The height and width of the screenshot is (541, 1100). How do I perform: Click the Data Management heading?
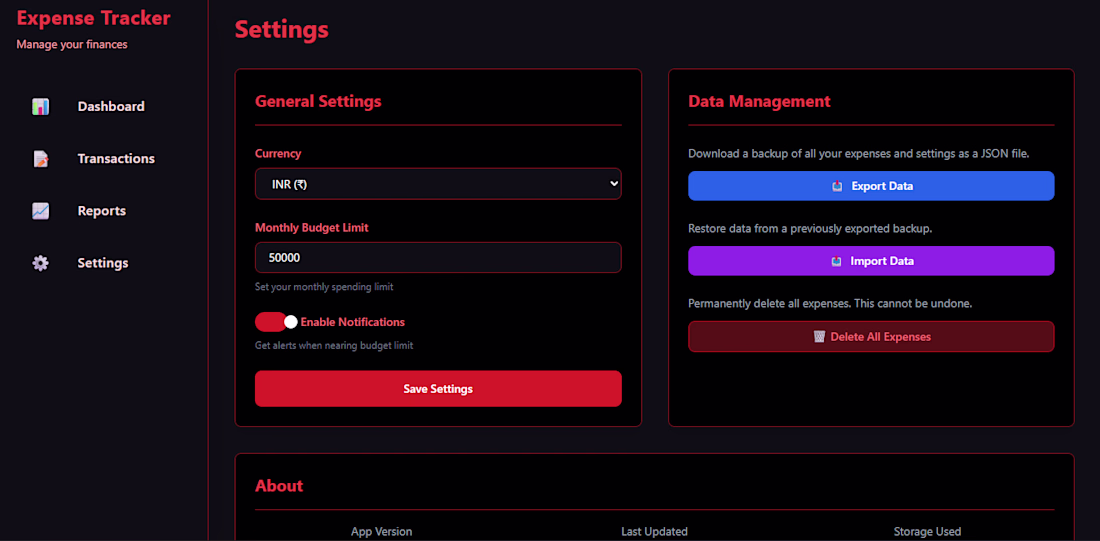tap(759, 101)
